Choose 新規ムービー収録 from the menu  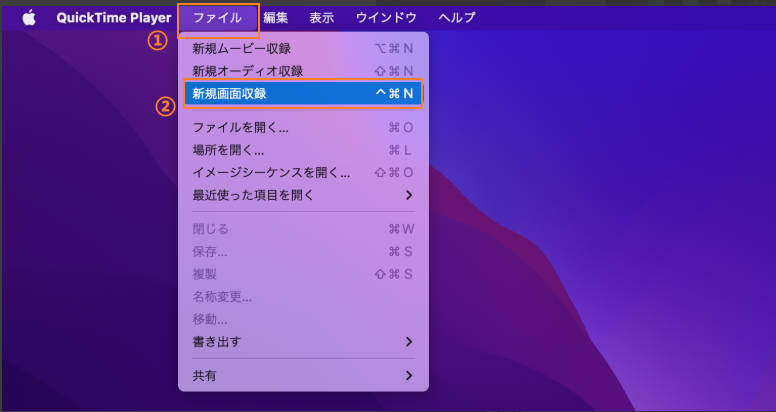point(303,49)
